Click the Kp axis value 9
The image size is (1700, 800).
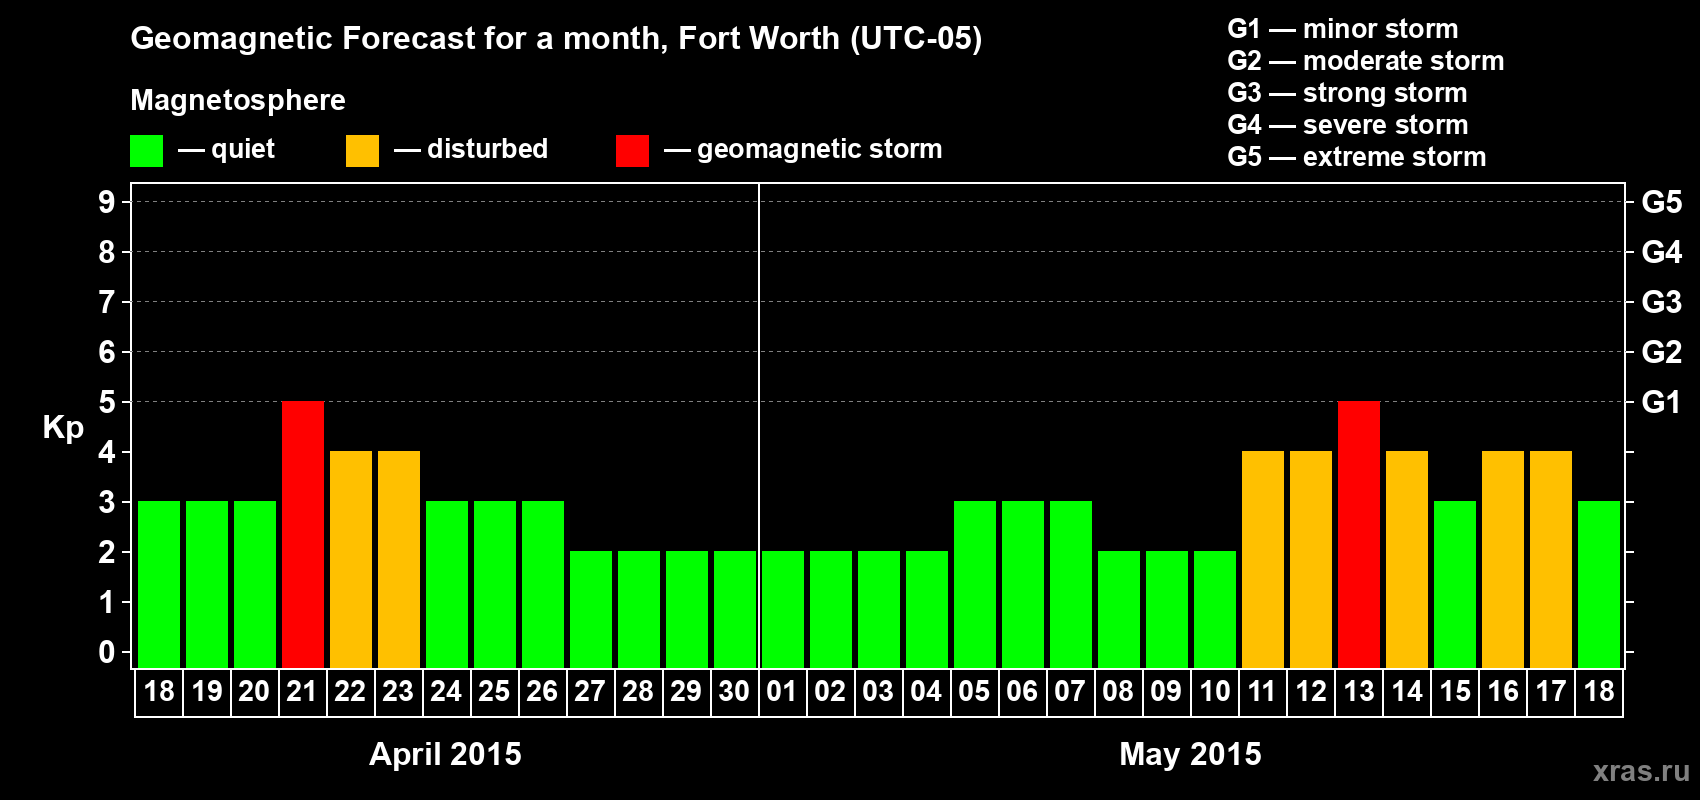coord(107,202)
